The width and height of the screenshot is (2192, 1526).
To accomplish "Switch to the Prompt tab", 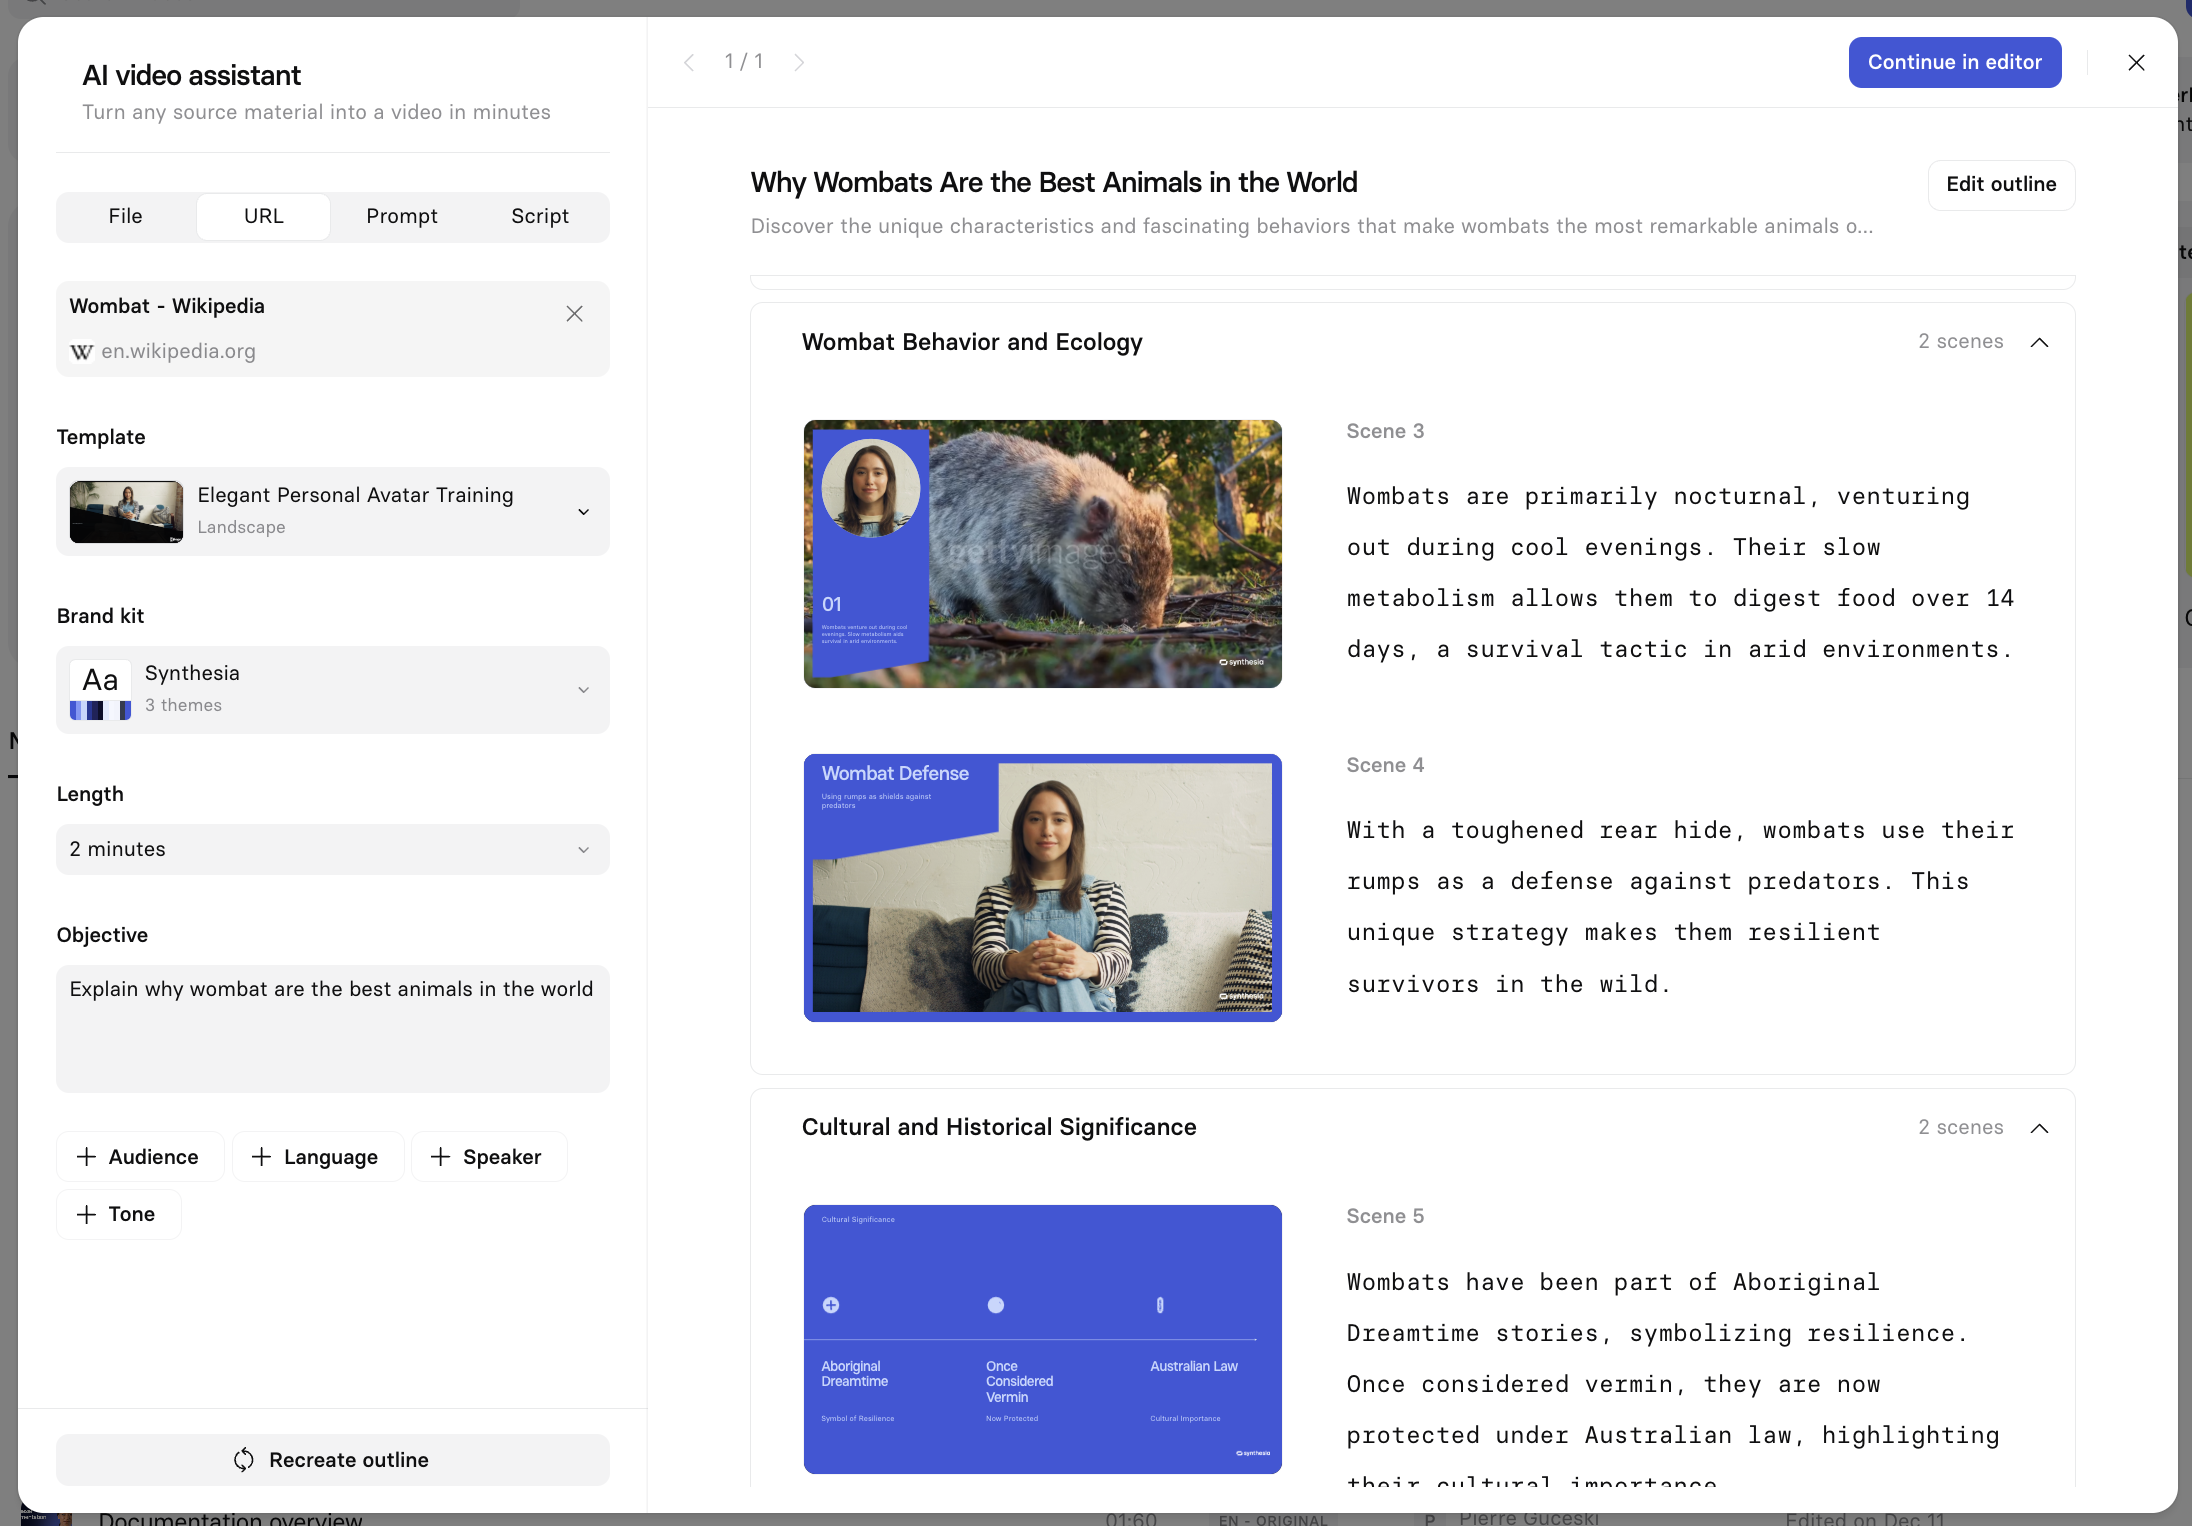I will tap(401, 216).
